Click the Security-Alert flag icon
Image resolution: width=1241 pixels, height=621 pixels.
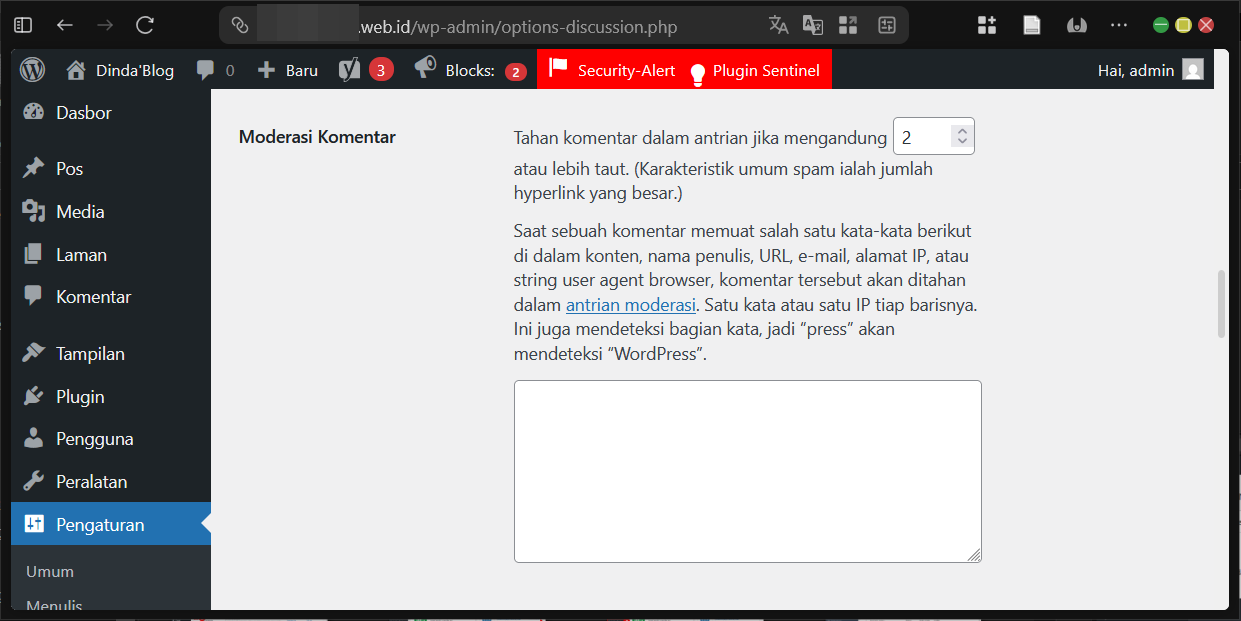[x=558, y=69]
